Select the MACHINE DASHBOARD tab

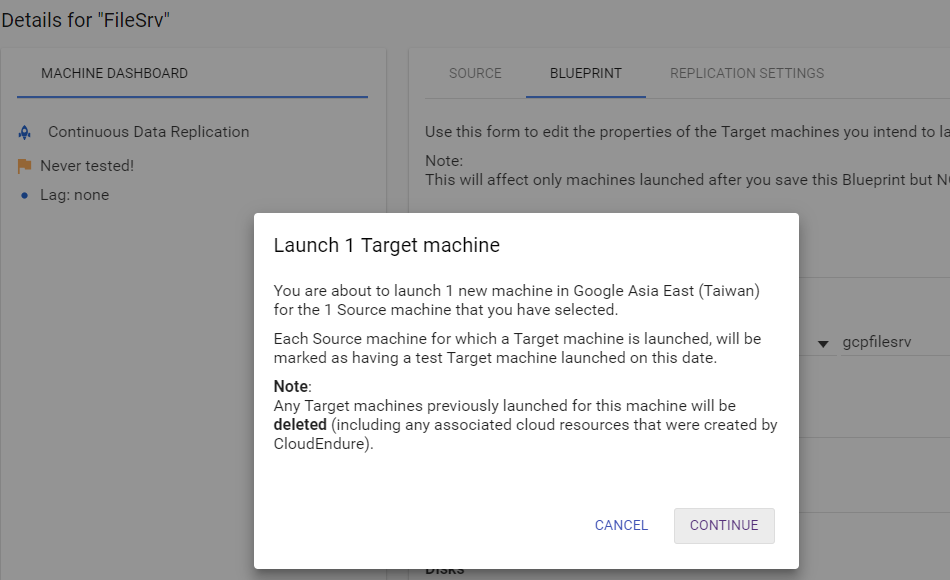(x=115, y=73)
